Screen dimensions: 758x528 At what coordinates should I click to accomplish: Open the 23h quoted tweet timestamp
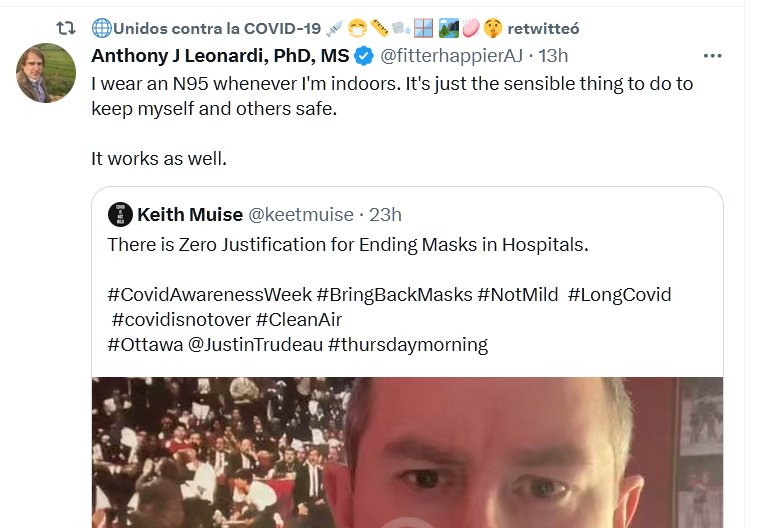384,215
